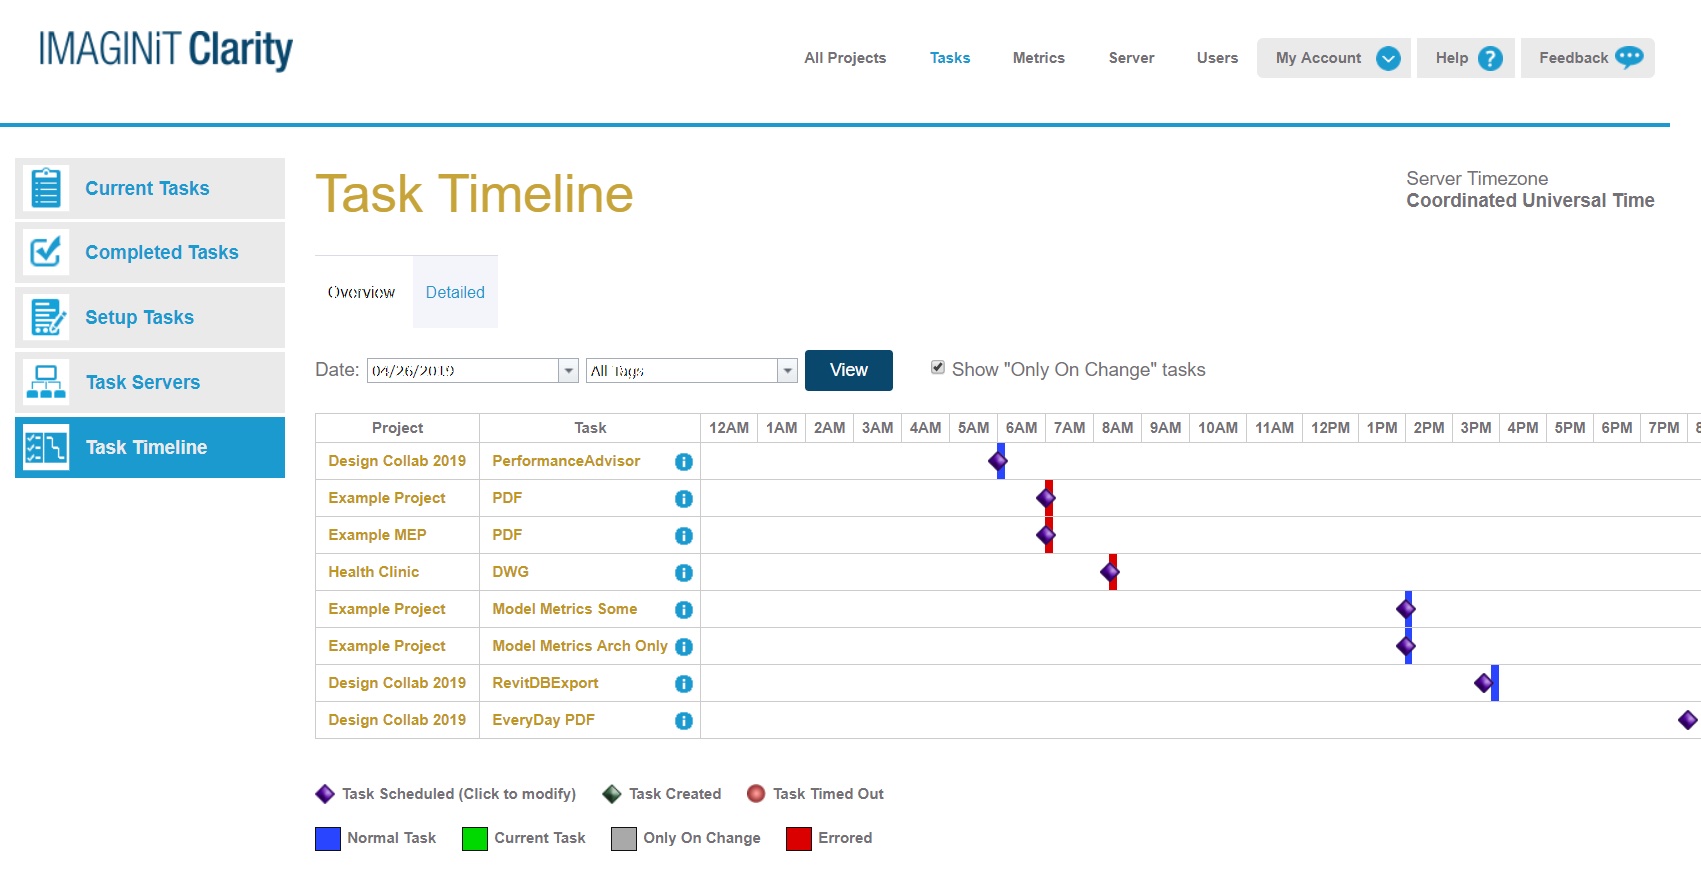This screenshot has height=877, width=1701.
Task: Switch to the Overview tab
Action: click(362, 292)
